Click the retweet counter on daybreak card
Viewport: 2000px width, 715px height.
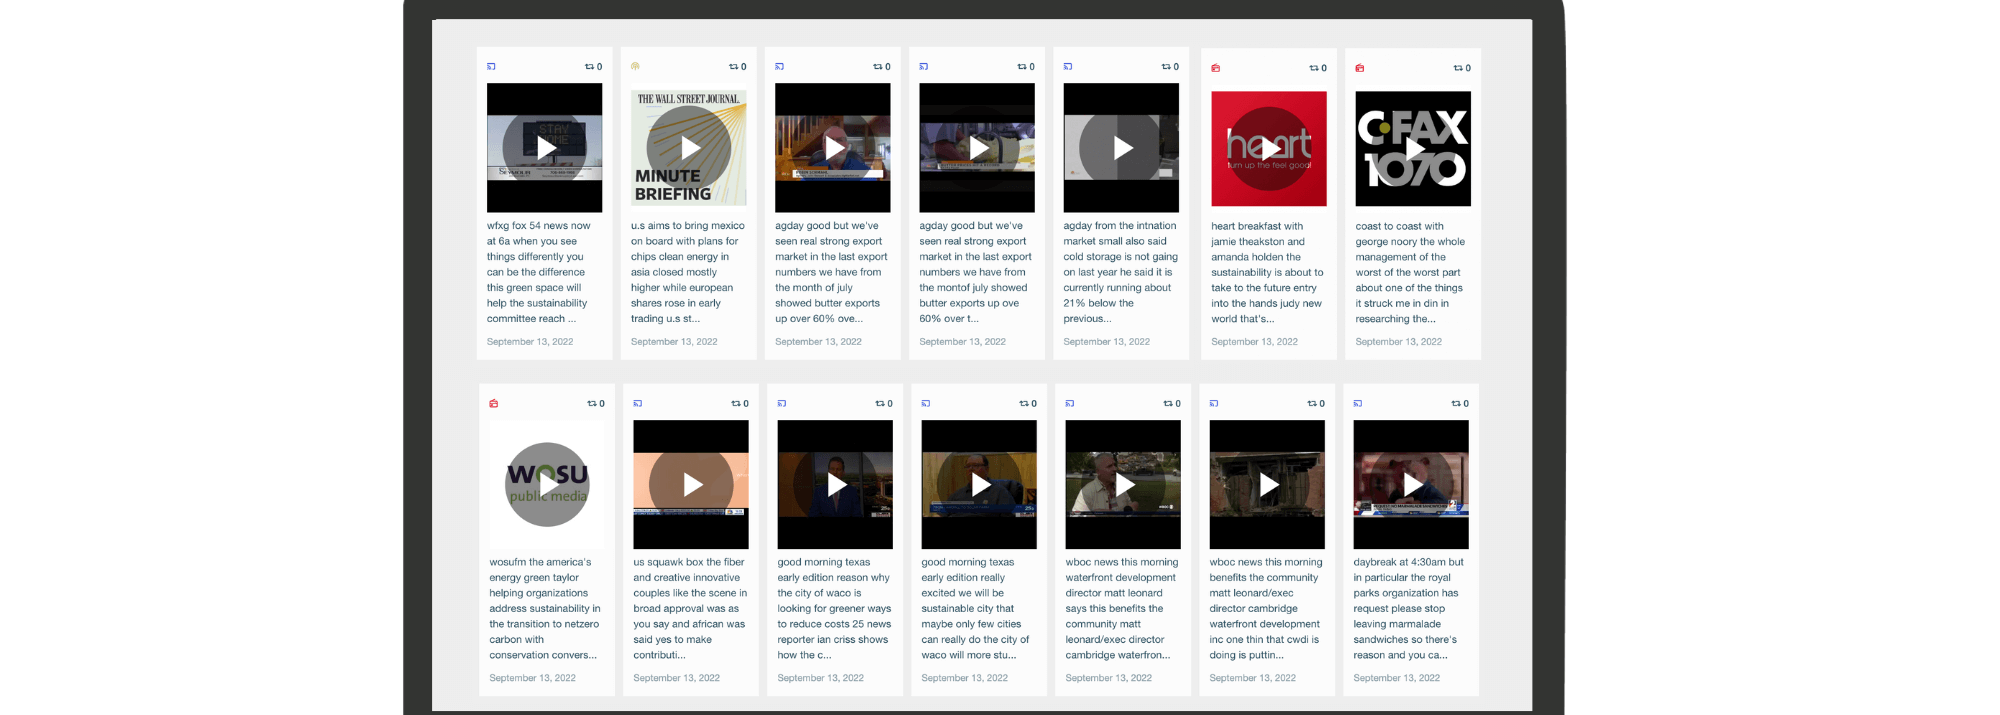[x=1460, y=404]
